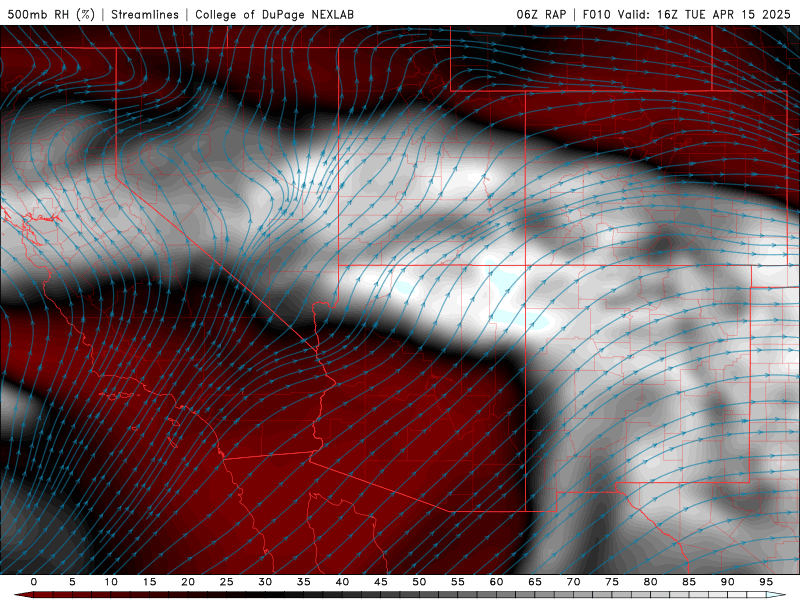Select the "45" colorbar scale label
Image resolution: width=800 pixels, height=600 pixels.
[381, 582]
